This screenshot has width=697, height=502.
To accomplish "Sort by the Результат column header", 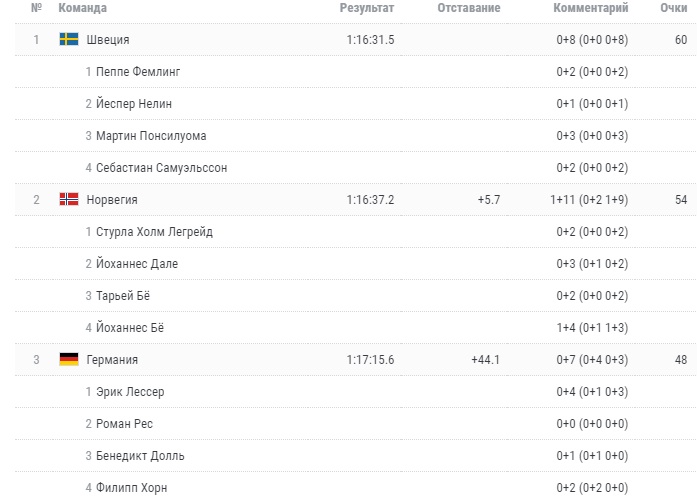I will click(x=367, y=8).
